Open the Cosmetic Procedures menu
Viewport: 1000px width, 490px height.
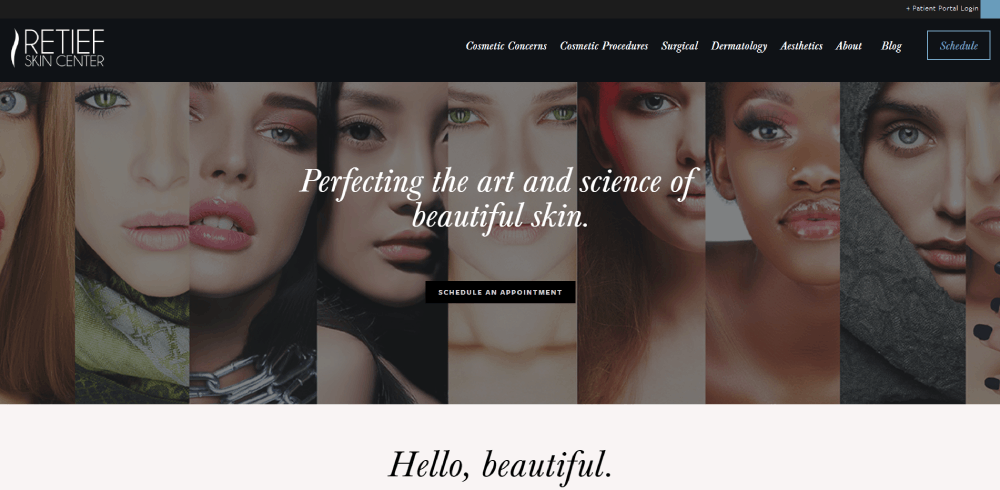[x=604, y=46]
